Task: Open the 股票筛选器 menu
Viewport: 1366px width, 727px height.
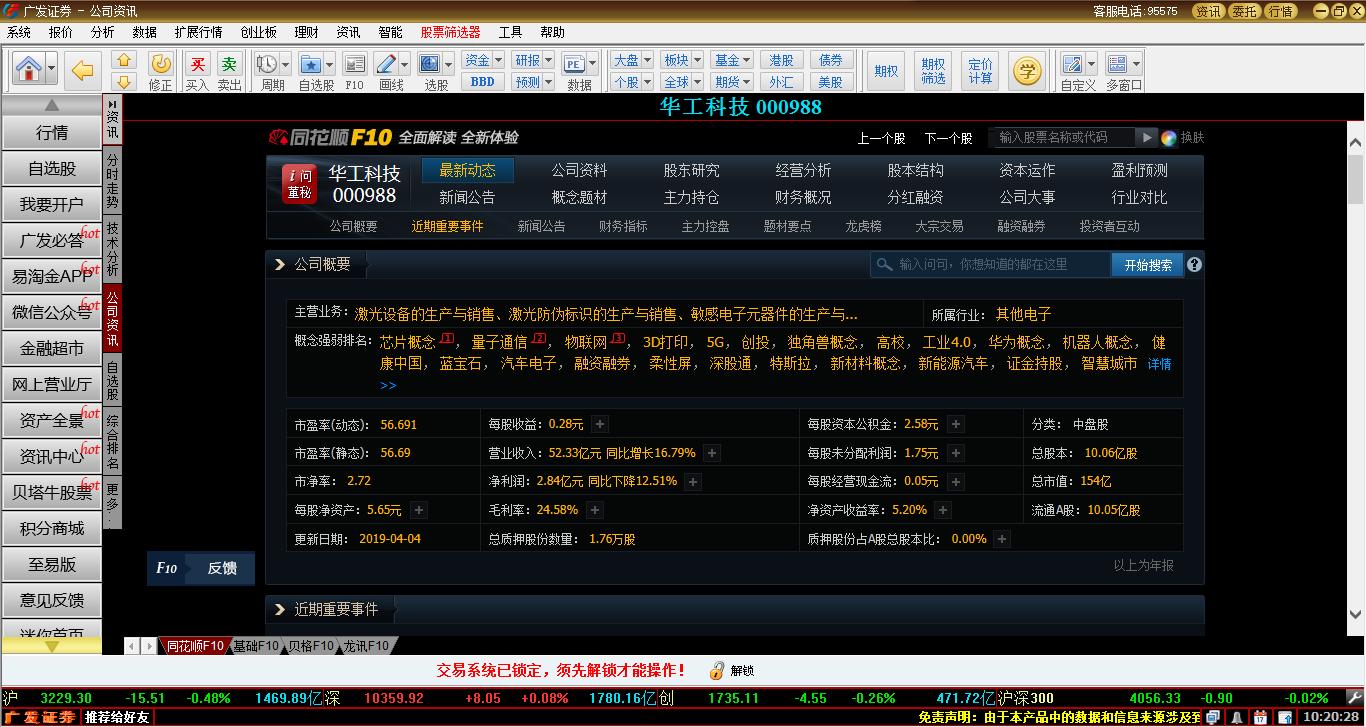Action: [x=450, y=31]
